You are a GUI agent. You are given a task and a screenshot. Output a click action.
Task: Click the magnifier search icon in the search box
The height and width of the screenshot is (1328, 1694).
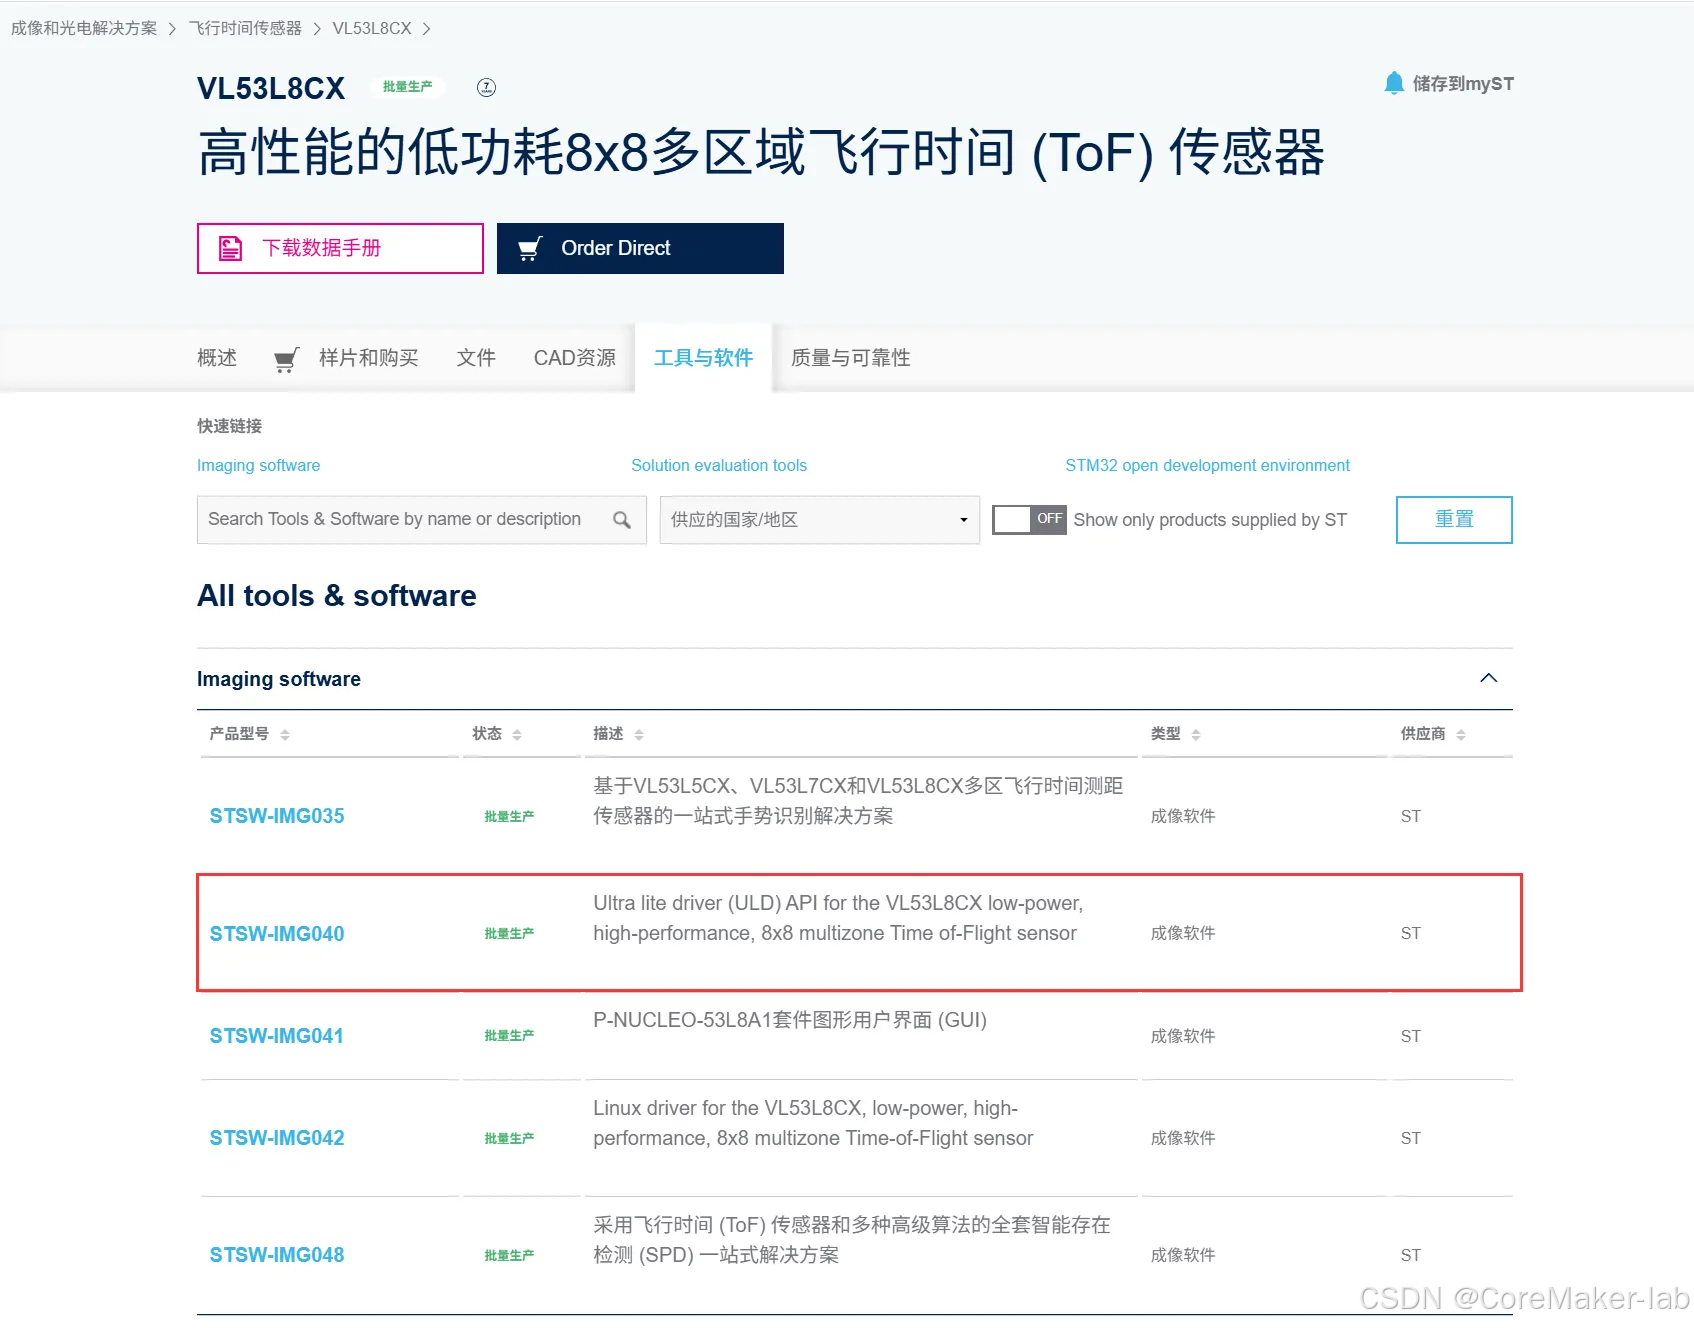[622, 520]
